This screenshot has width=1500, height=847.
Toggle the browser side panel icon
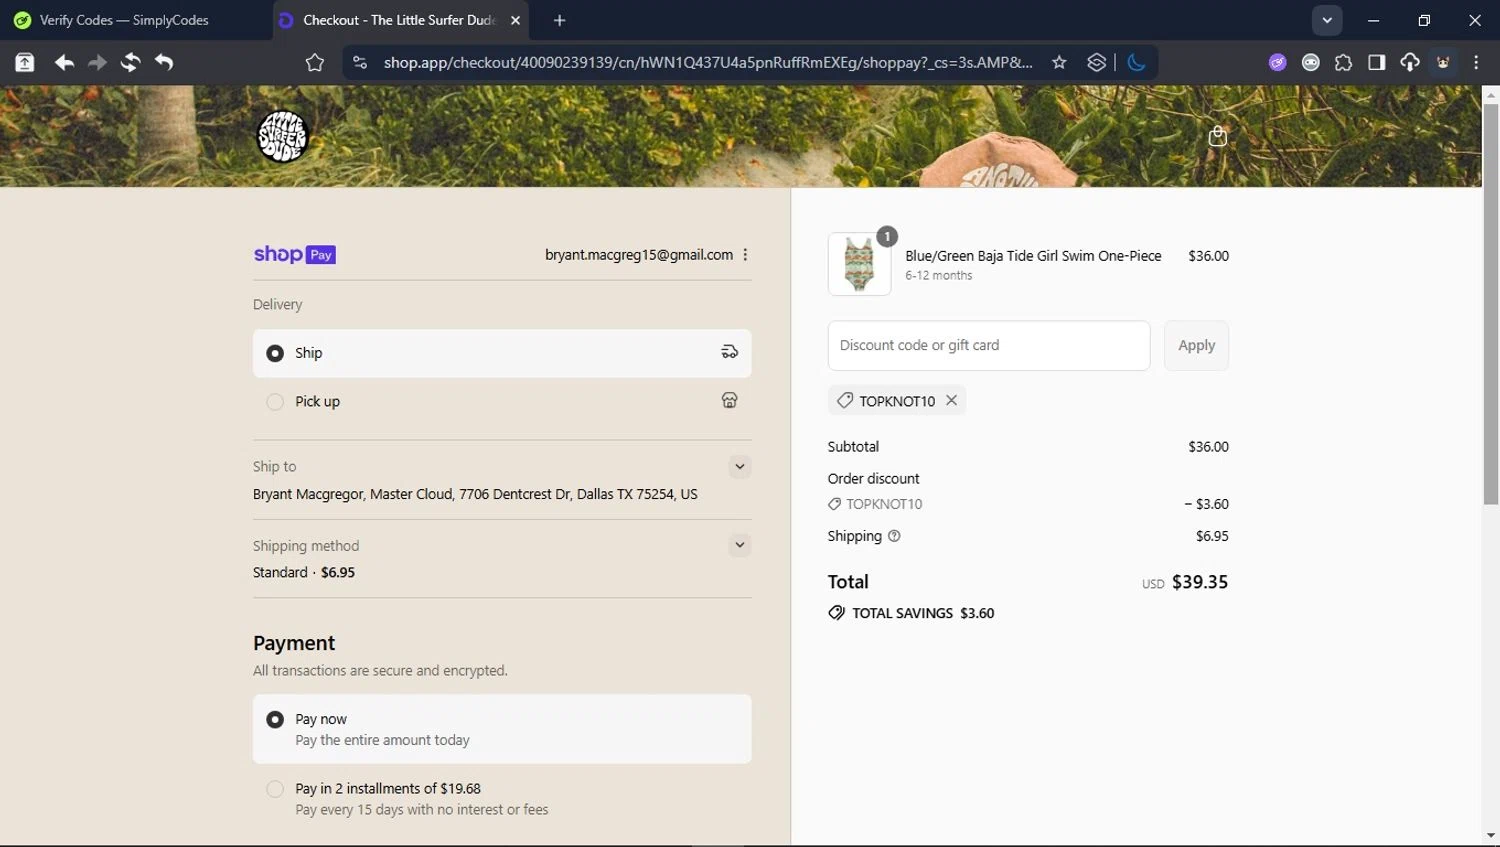[1377, 62]
